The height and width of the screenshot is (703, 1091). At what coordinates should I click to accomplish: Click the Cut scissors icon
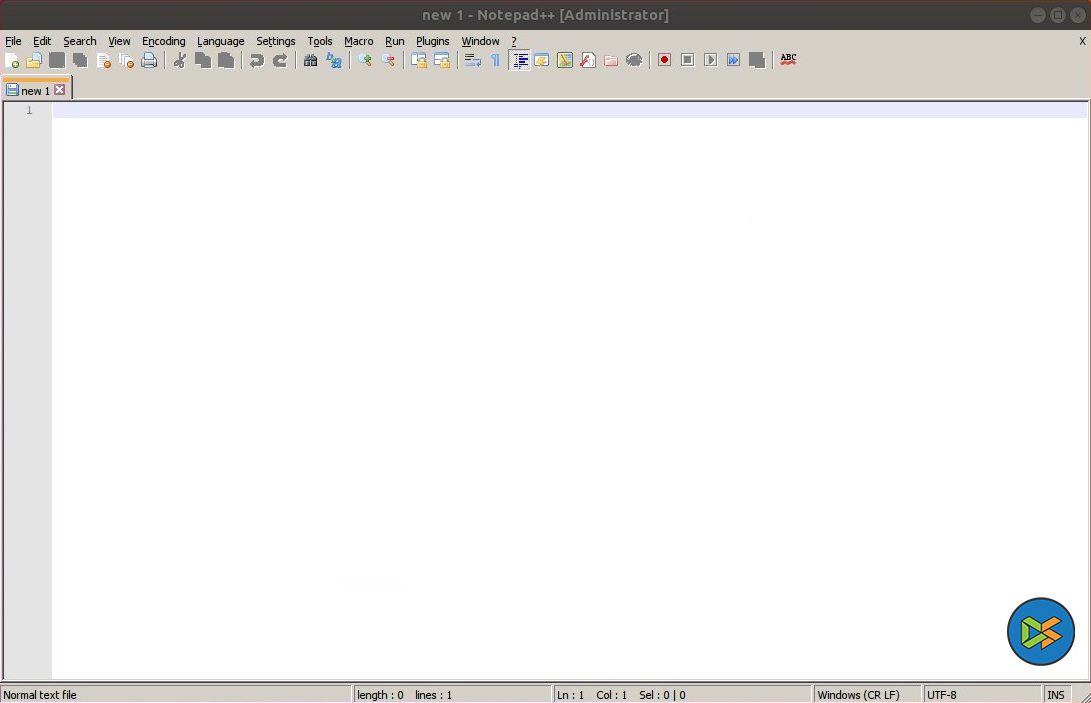click(180, 61)
